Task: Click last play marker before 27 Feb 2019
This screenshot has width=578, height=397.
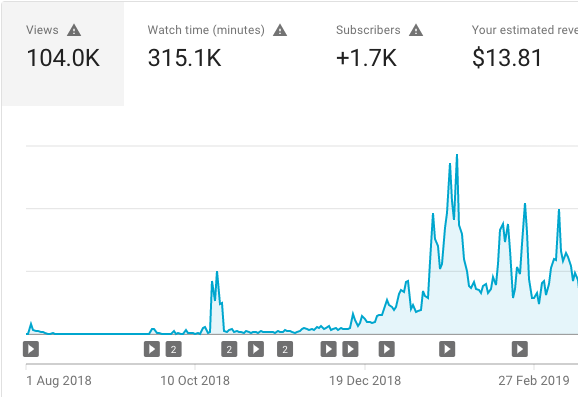Action: 520,349
